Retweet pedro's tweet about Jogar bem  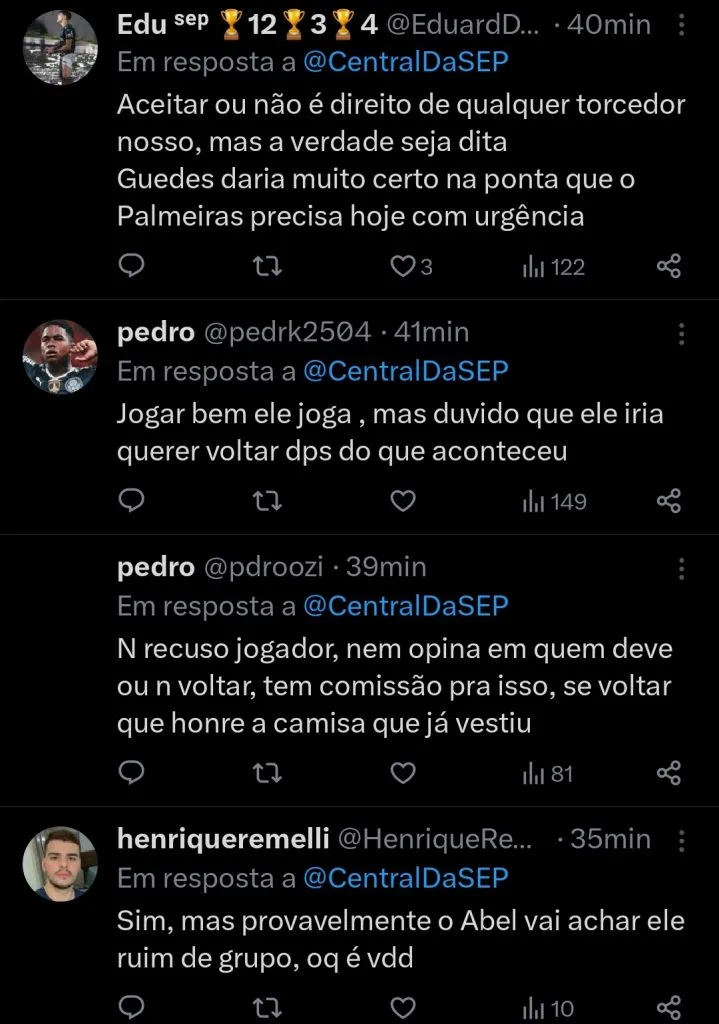coord(266,501)
